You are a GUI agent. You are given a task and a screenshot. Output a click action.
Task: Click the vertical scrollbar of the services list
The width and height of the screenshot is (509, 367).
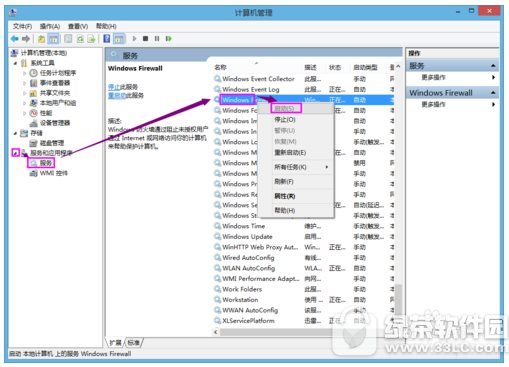tap(398, 195)
